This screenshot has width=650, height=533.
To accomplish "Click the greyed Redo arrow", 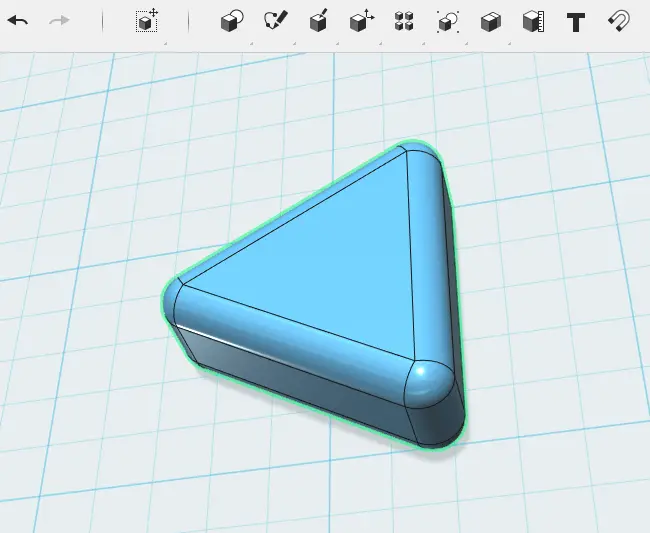I will point(59,20).
